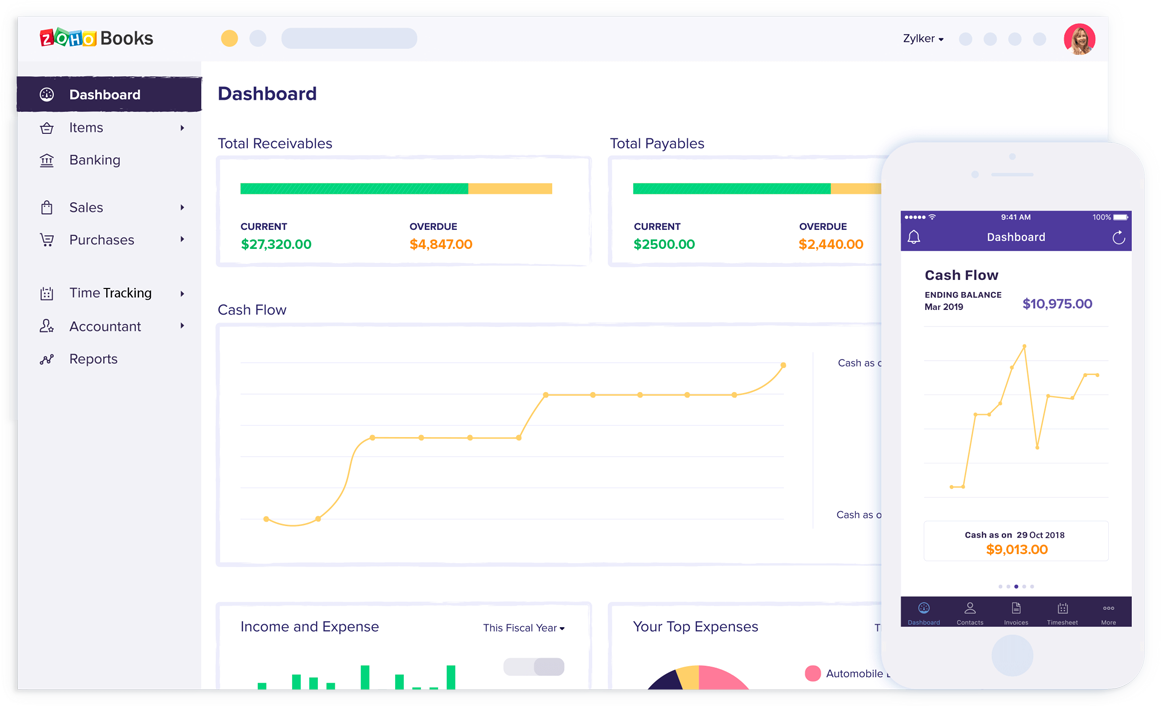Viewport: 1161px width, 706px height.
Task: Select the third pagination dot below the mobile chart
Action: point(1016,587)
